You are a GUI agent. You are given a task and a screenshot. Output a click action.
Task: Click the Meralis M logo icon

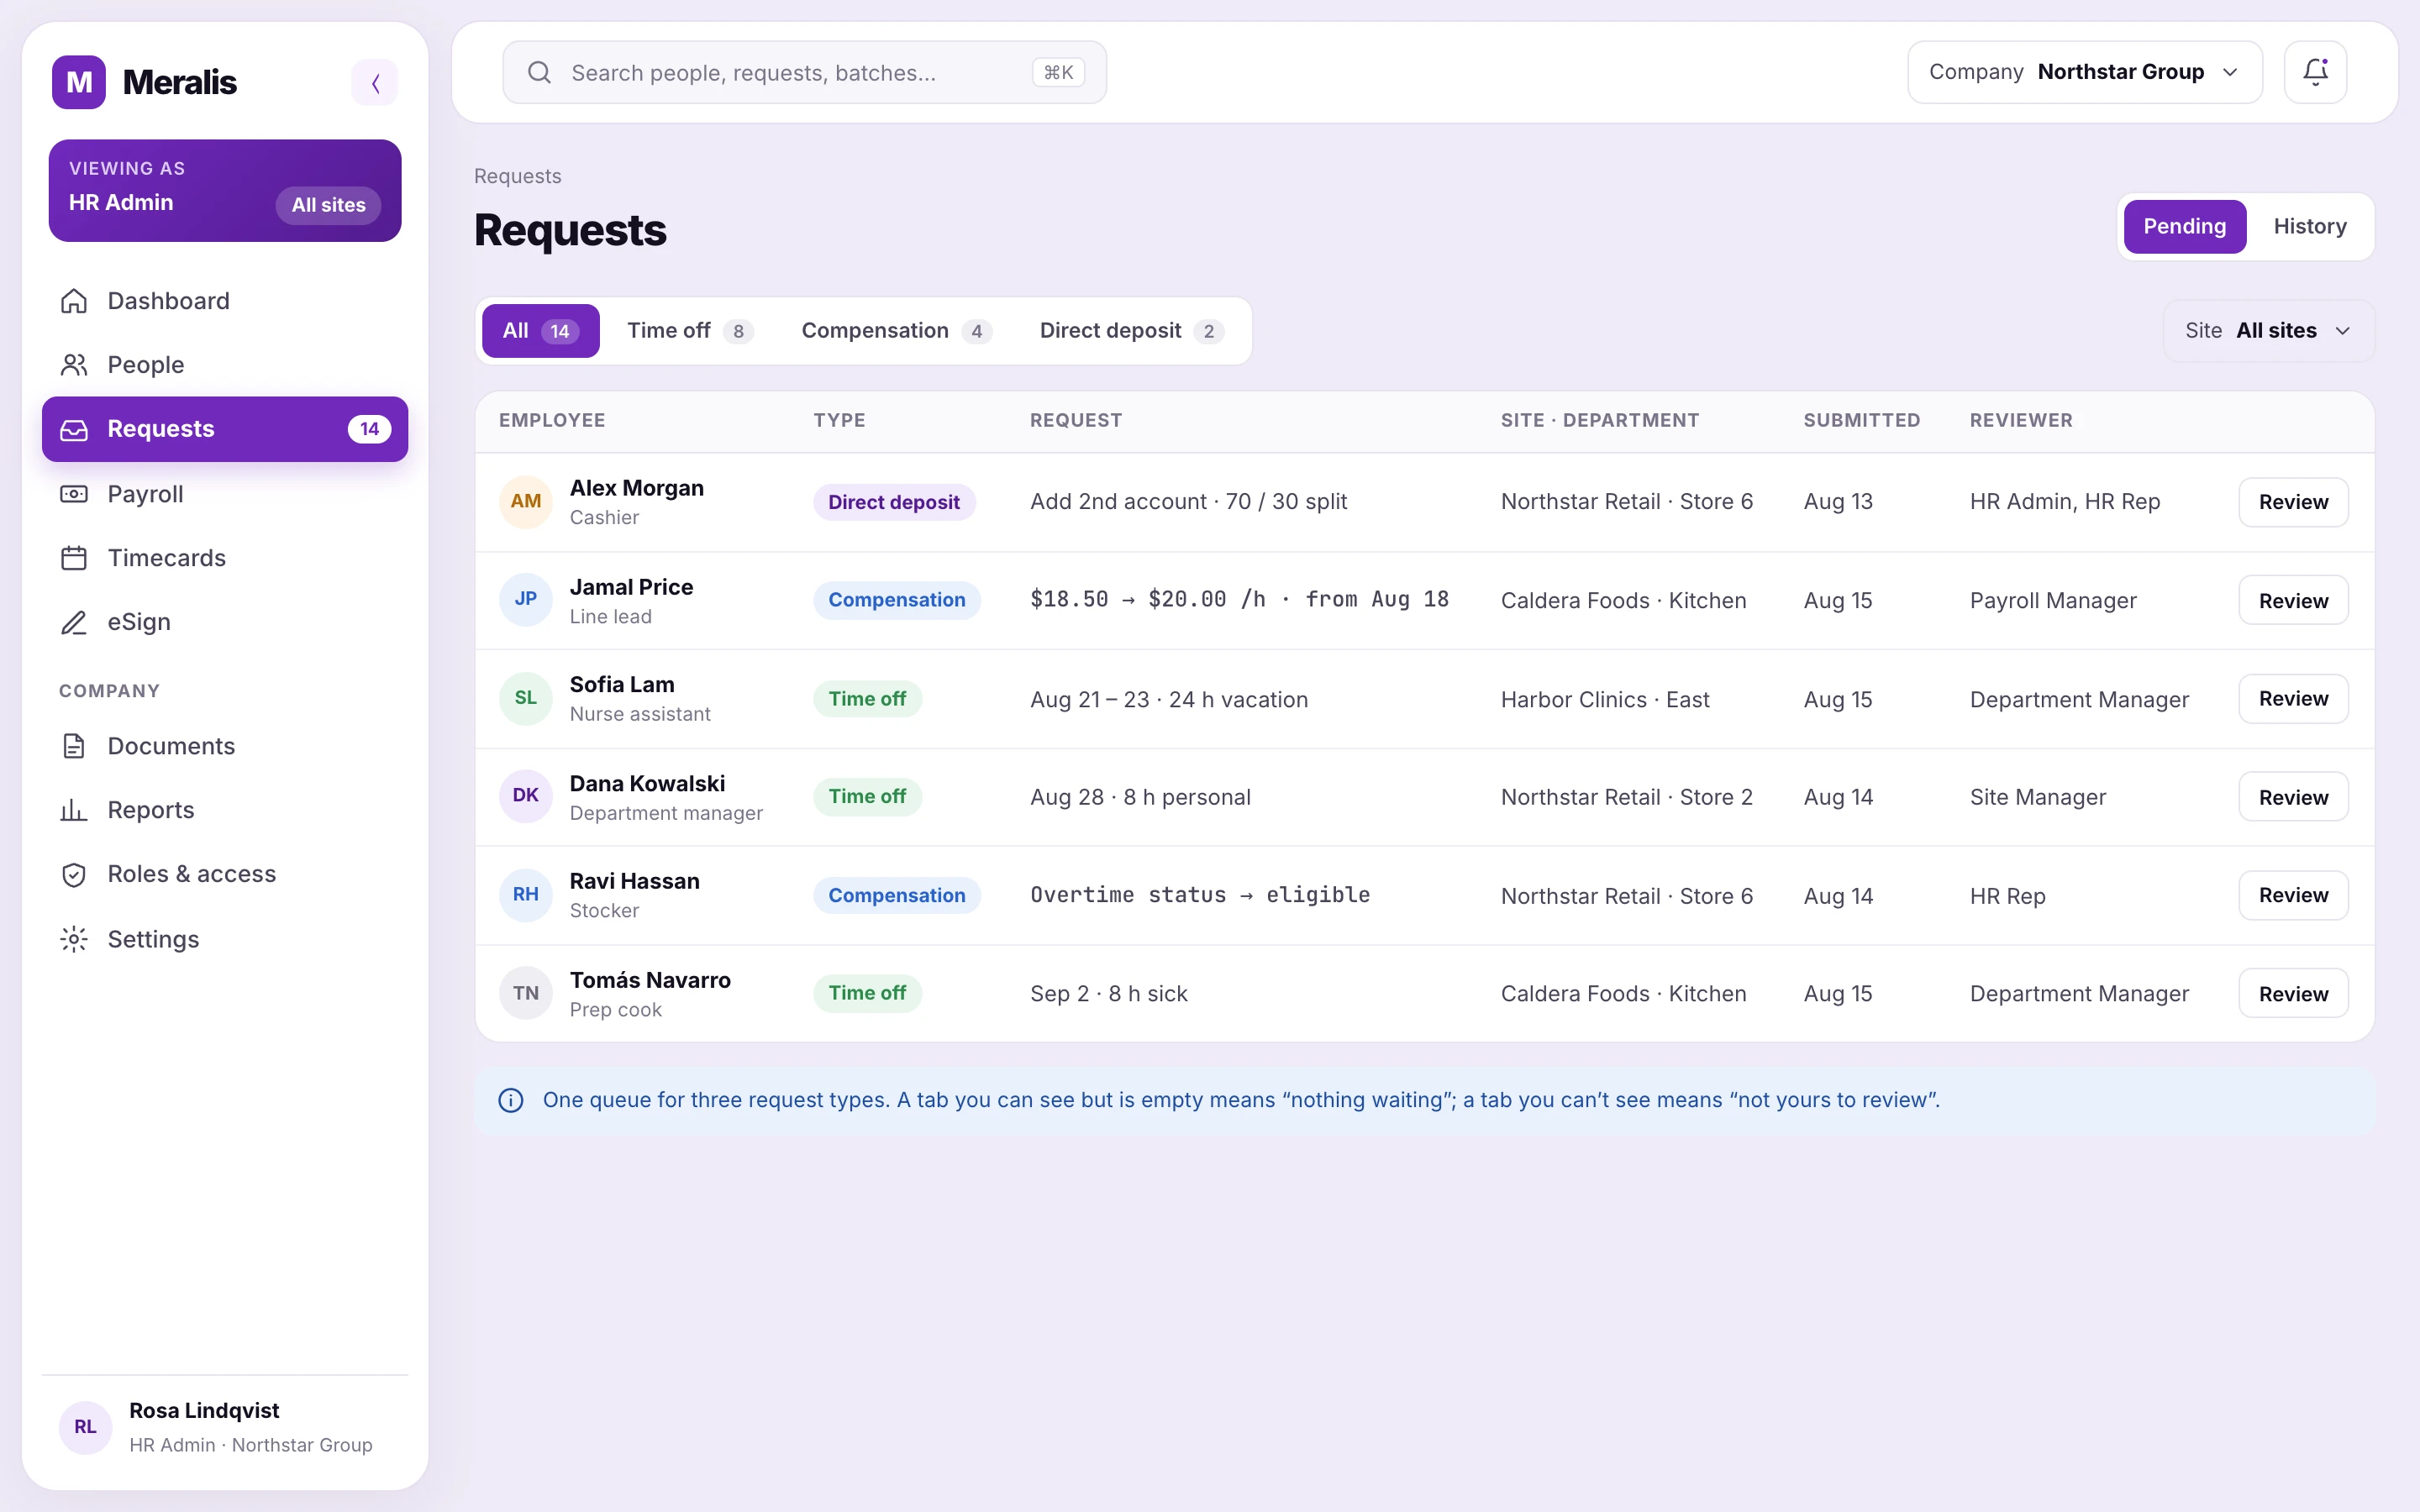pyautogui.click(x=79, y=82)
